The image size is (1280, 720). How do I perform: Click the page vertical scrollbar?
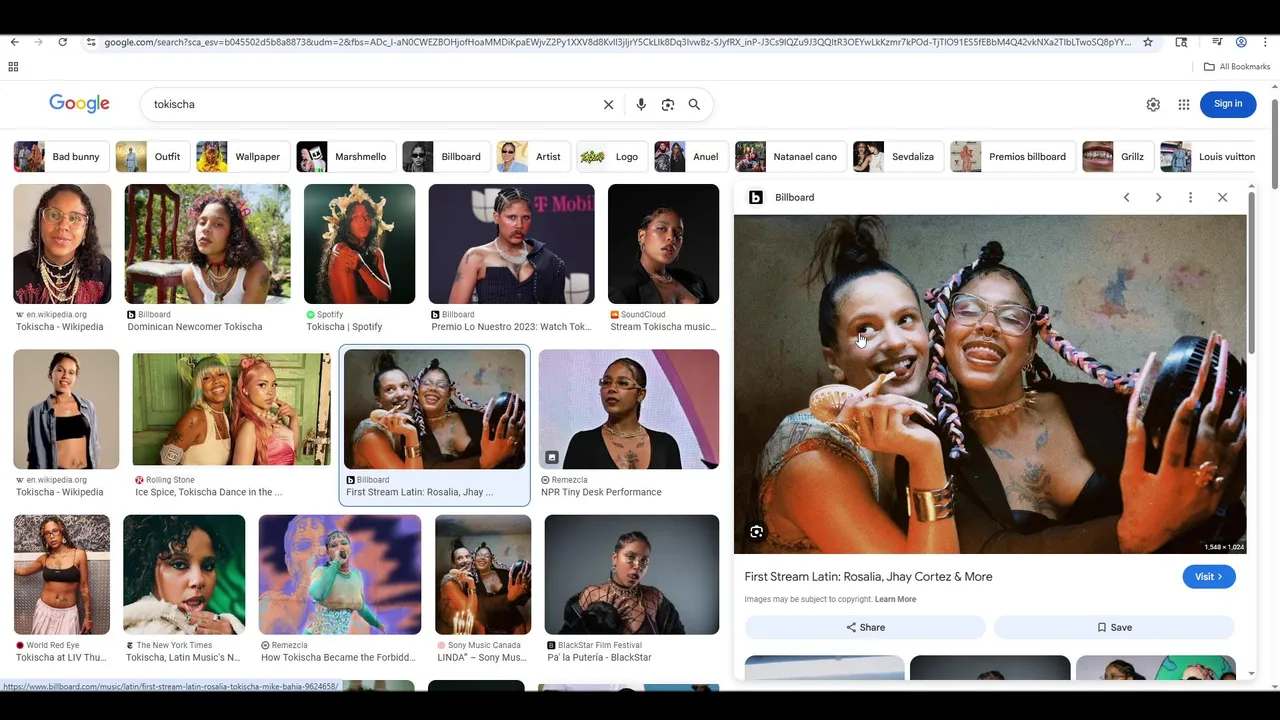tap(1275, 143)
